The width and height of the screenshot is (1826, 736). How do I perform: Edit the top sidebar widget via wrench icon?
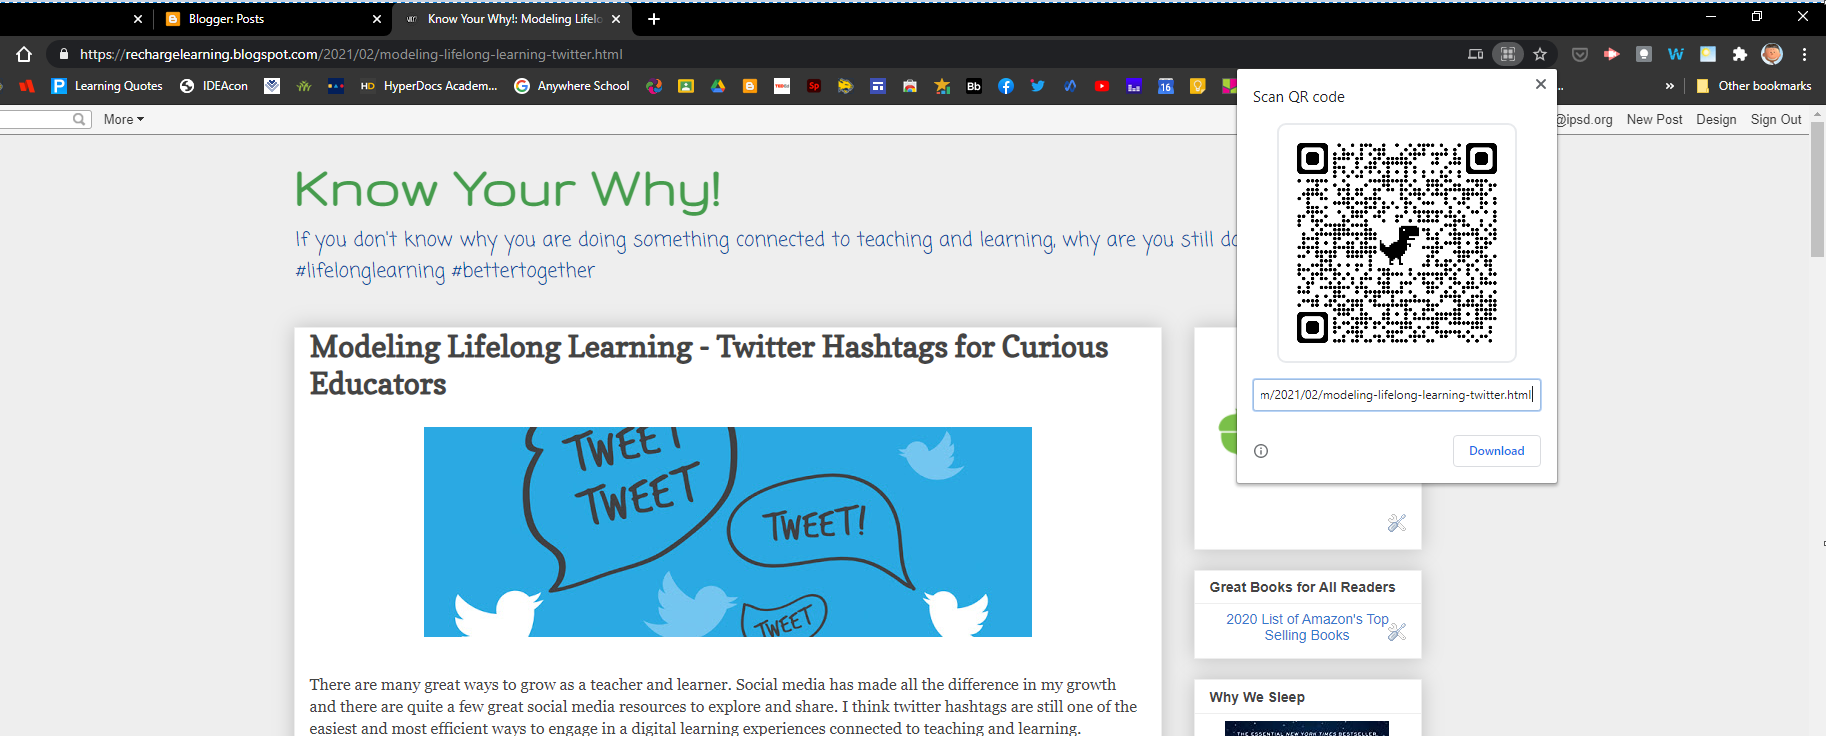[x=1397, y=523]
